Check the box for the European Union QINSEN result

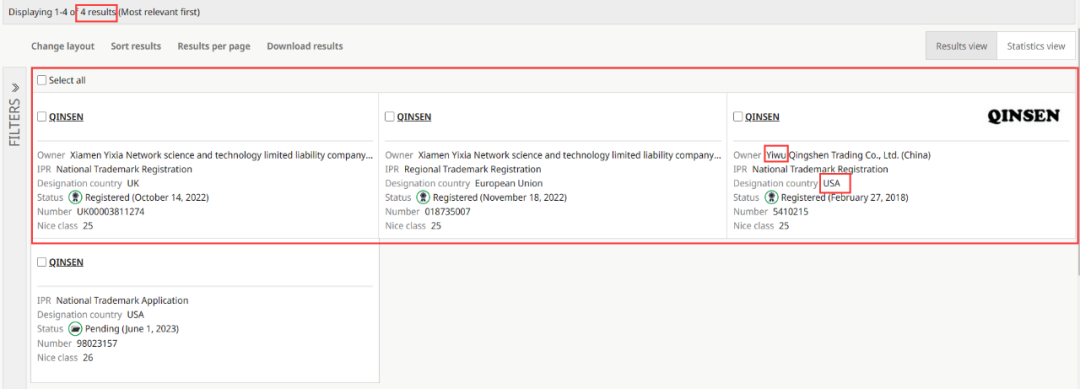[390, 116]
